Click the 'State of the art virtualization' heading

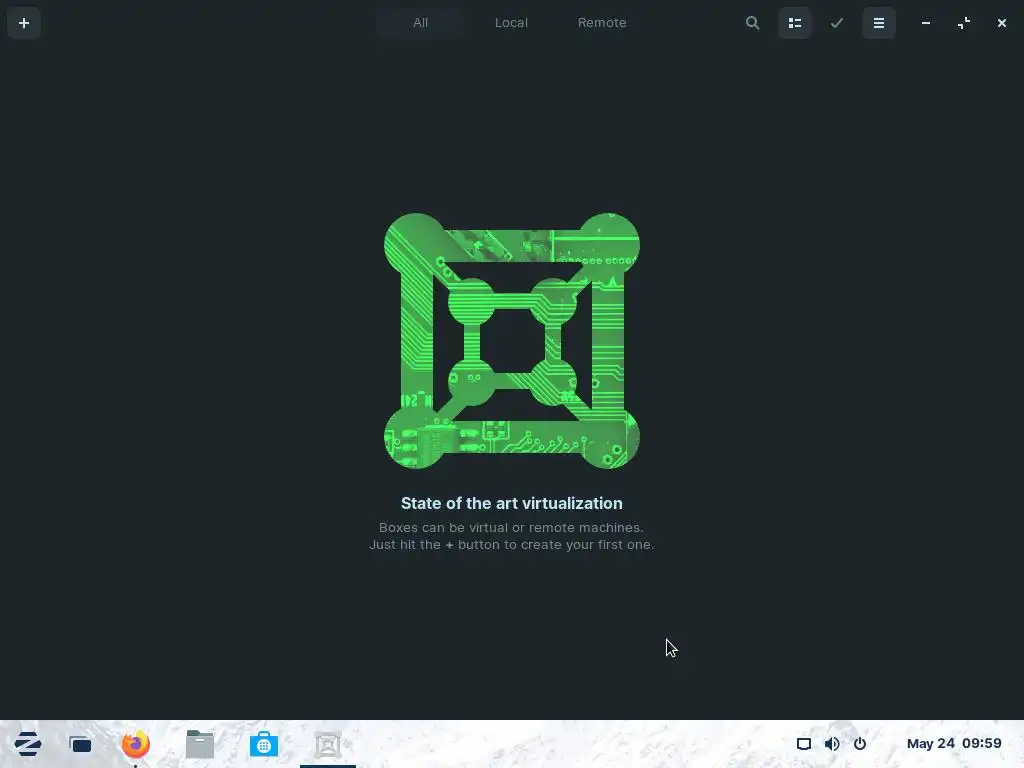511,504
